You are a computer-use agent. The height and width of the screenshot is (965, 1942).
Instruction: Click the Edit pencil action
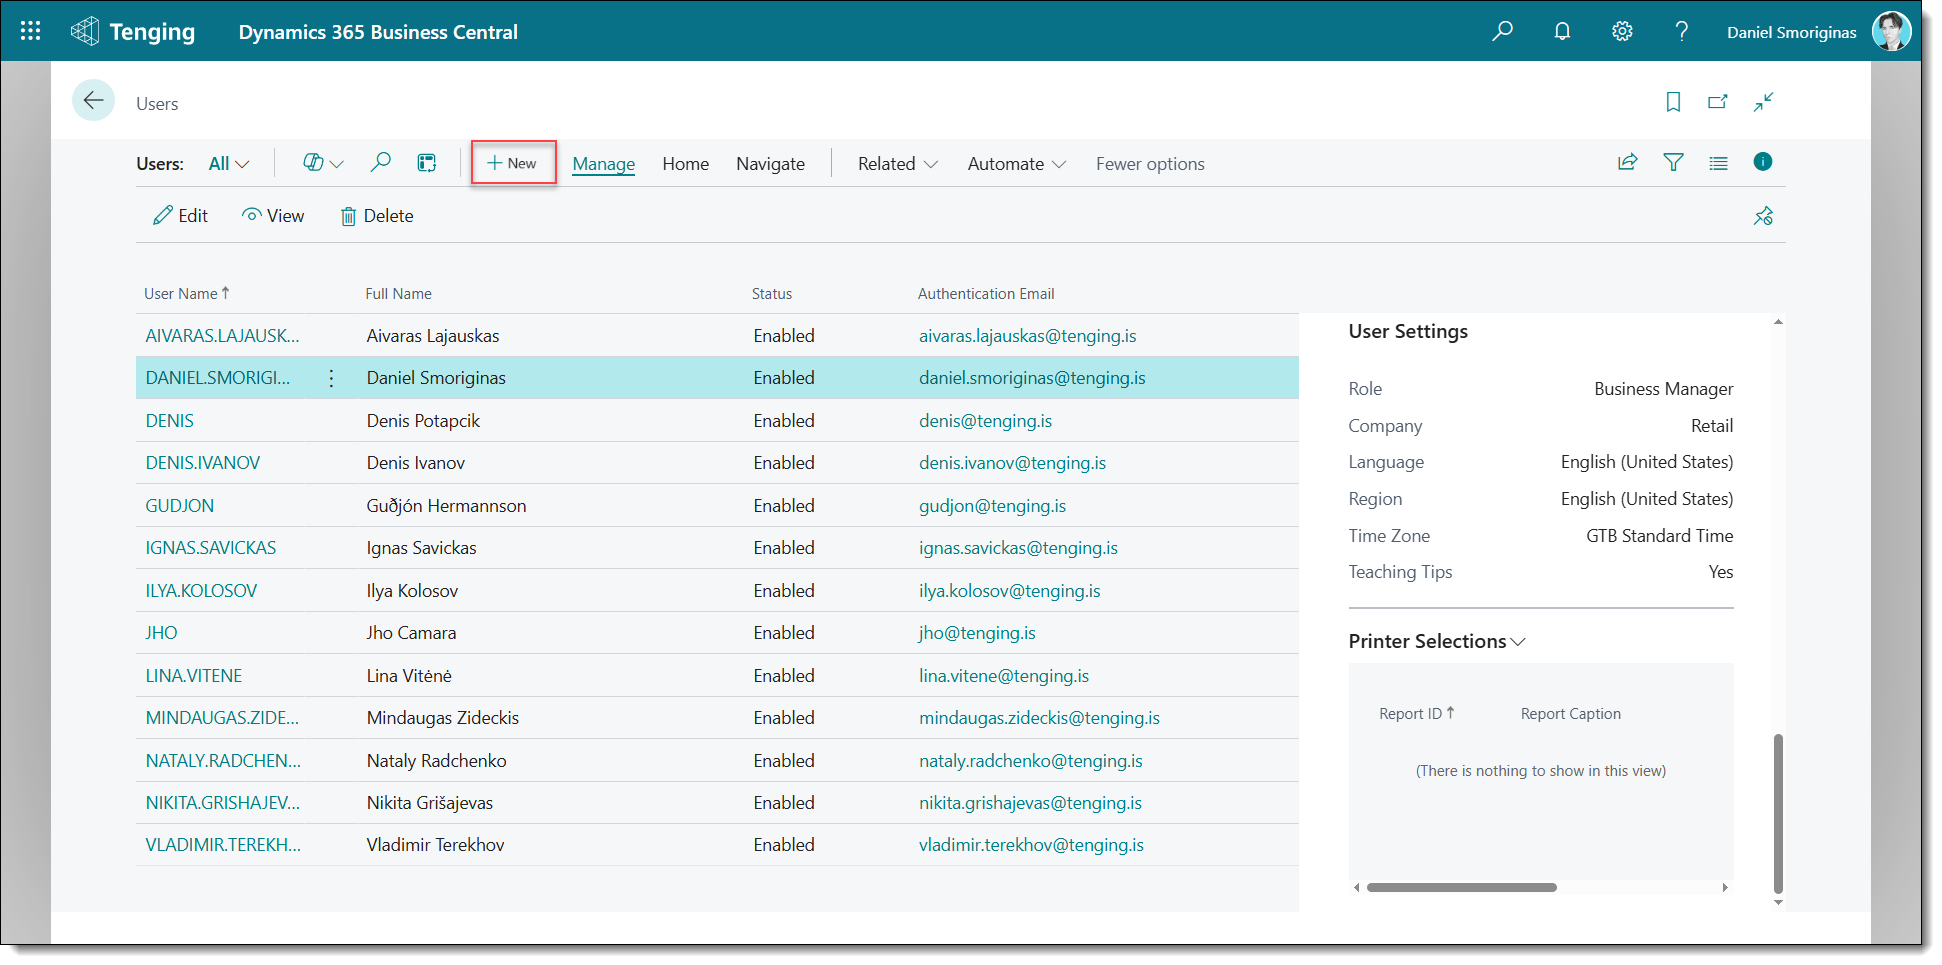tap(180, 216)
